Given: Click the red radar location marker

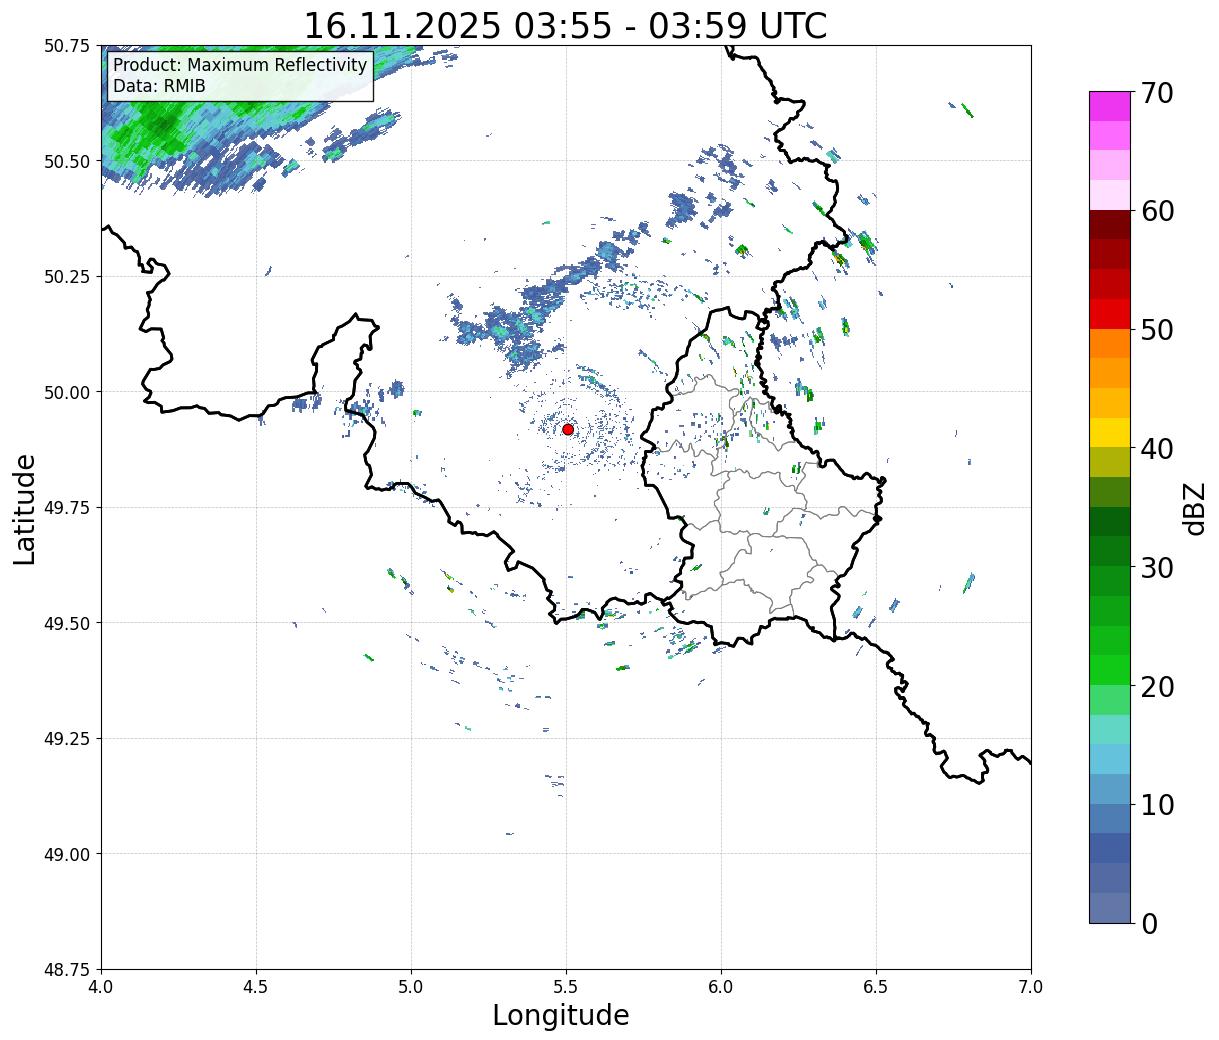Looking at the screenshot, I should pyautogui.click(x=567, y=429).
